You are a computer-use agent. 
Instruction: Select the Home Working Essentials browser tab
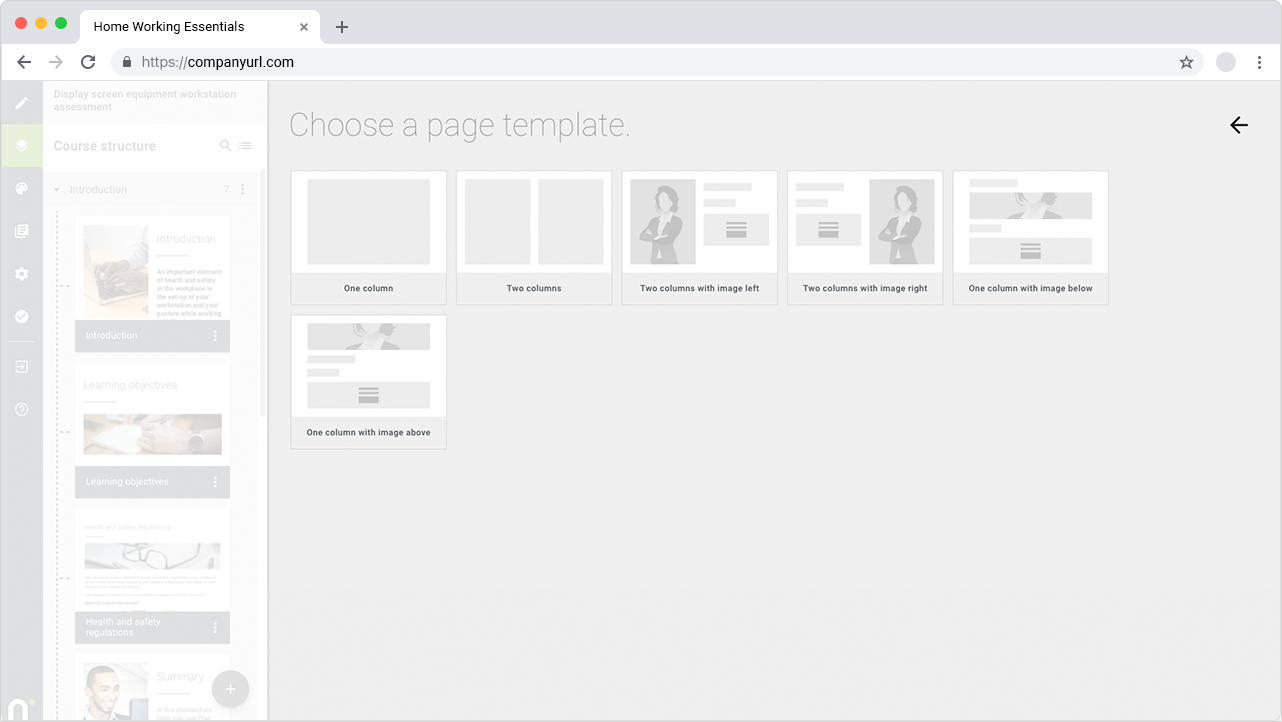coord(185,27)
